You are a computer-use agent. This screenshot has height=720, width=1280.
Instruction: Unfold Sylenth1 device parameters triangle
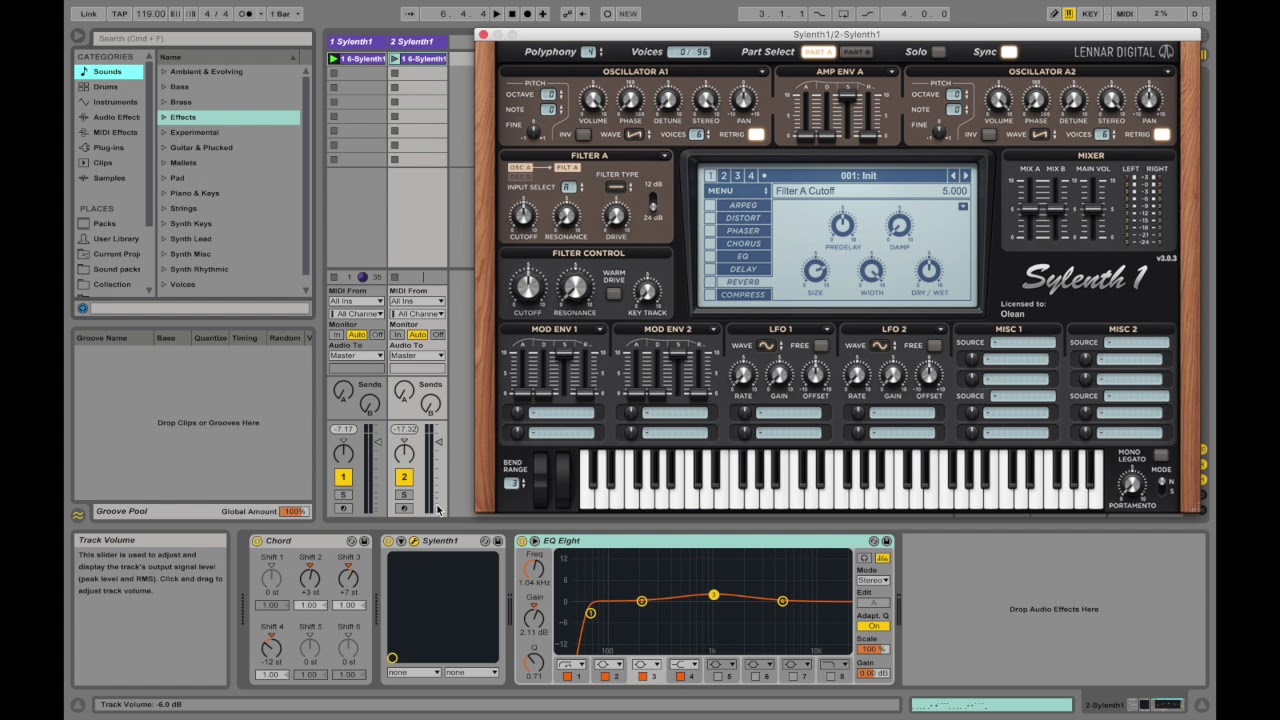[401, 541]
